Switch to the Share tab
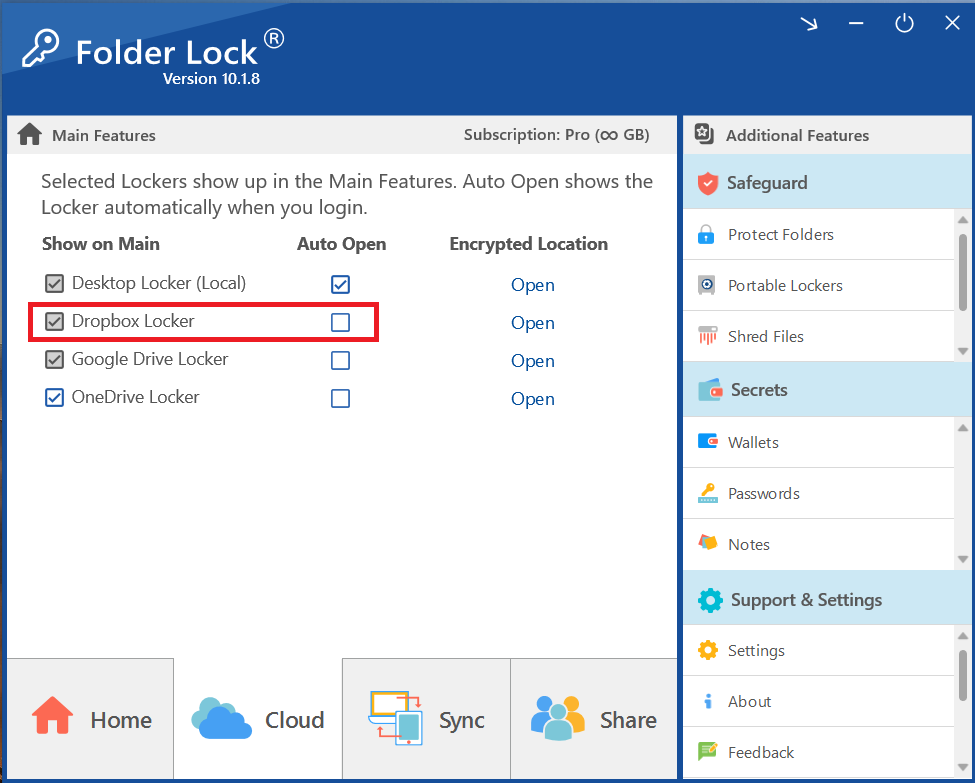This screenshot has width=975, height=783. [593, 720]
